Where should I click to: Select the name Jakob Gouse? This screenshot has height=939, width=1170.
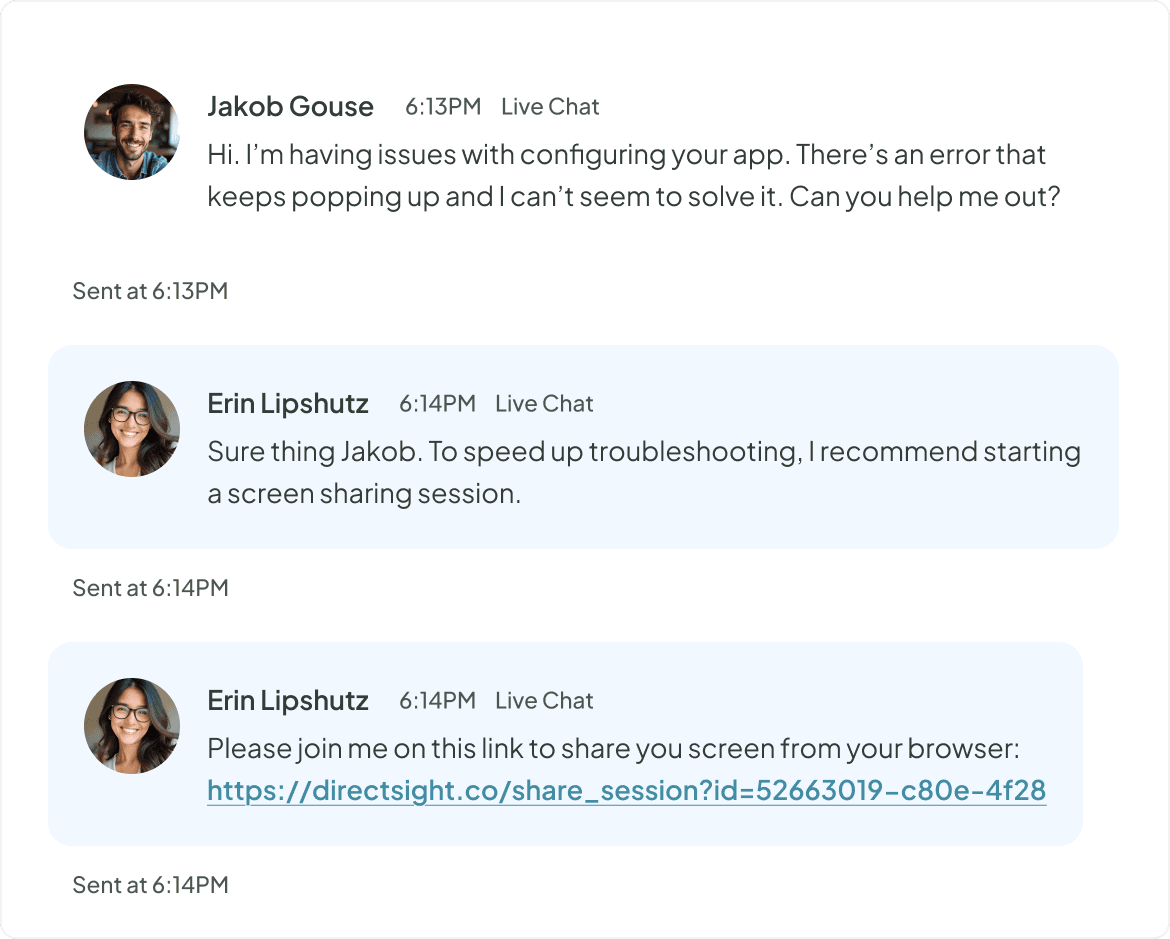tap(290, 106)
